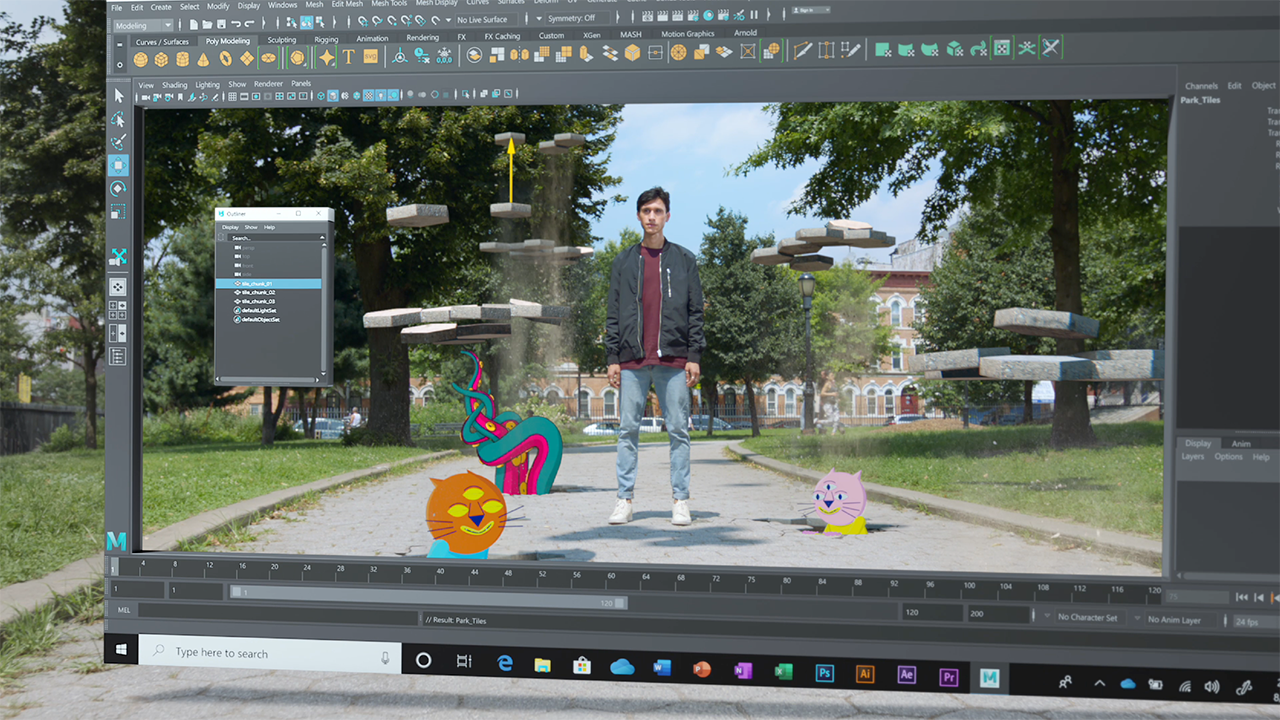The image size is (1280, 720).
Task: Choose the Lasso select tool in toolbox
Action: coord(119,119)
